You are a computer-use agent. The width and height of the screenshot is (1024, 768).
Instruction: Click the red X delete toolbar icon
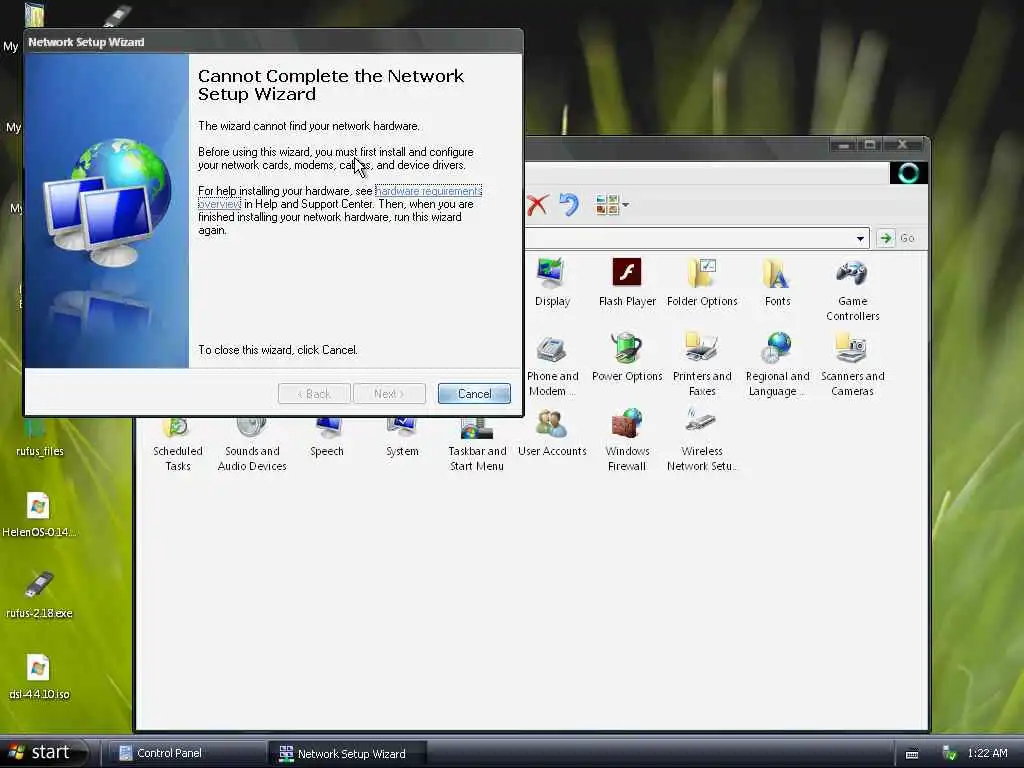(537, 205)
